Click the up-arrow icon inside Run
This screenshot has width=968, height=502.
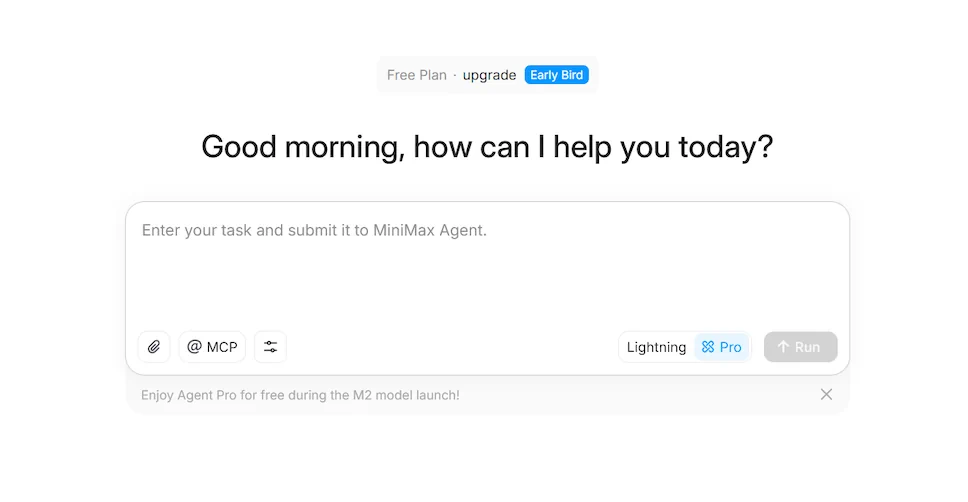tap(783, 347)
